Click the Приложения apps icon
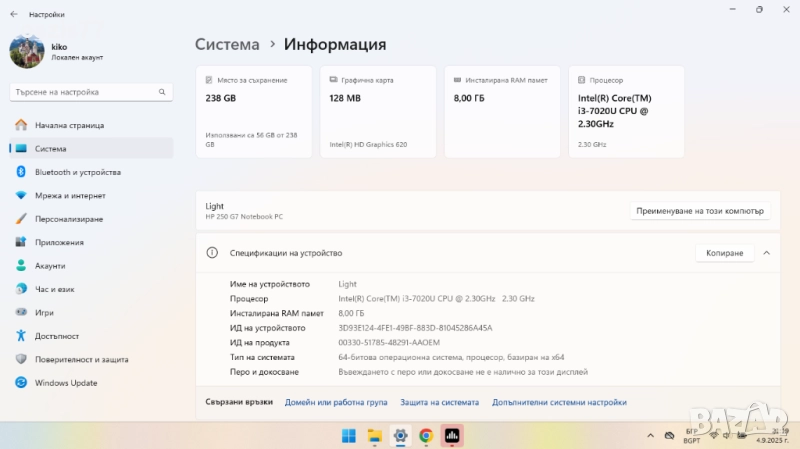The image size is (800, 449). click(x=20, y=242)
